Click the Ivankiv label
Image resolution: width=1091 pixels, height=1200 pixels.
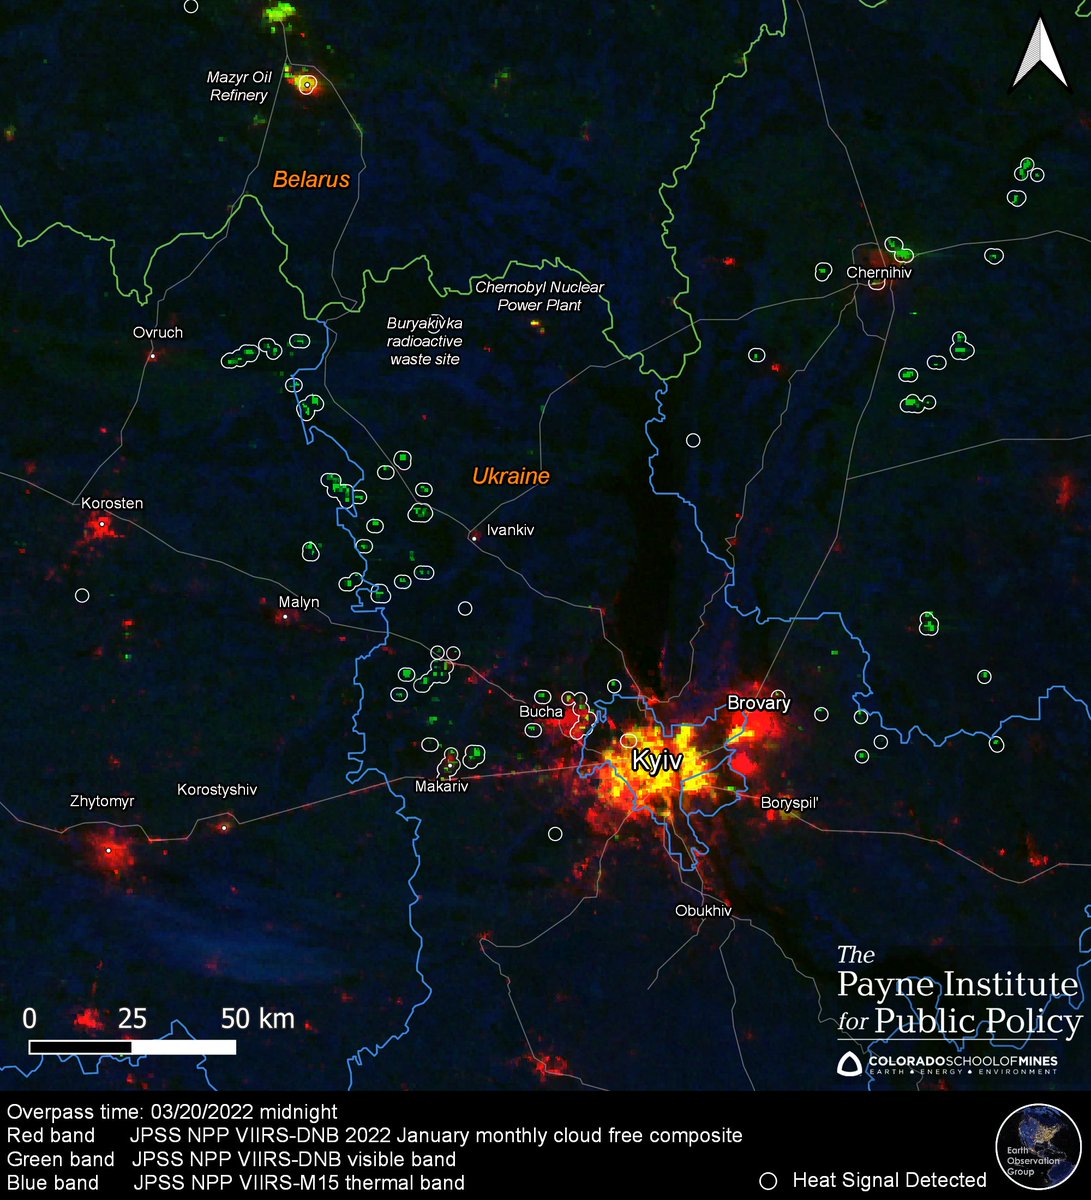[x=510, y=530]
